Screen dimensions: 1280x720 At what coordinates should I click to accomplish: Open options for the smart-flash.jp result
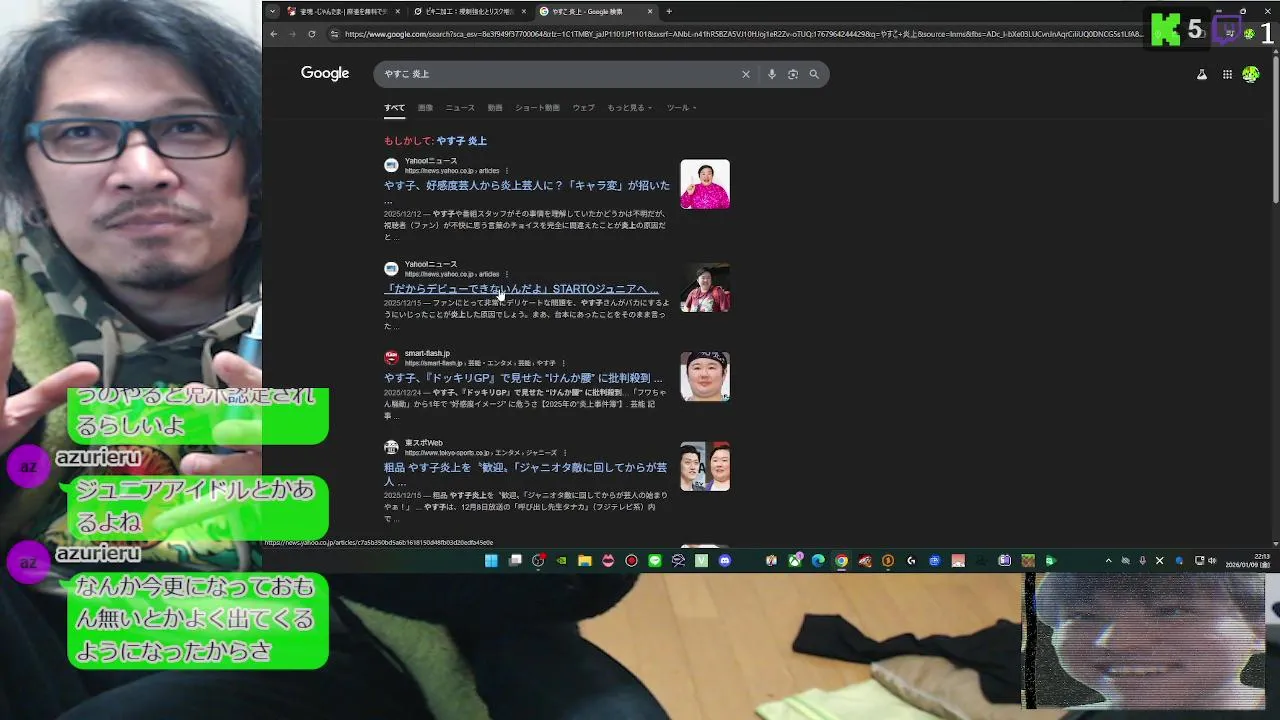coord(564,363)
